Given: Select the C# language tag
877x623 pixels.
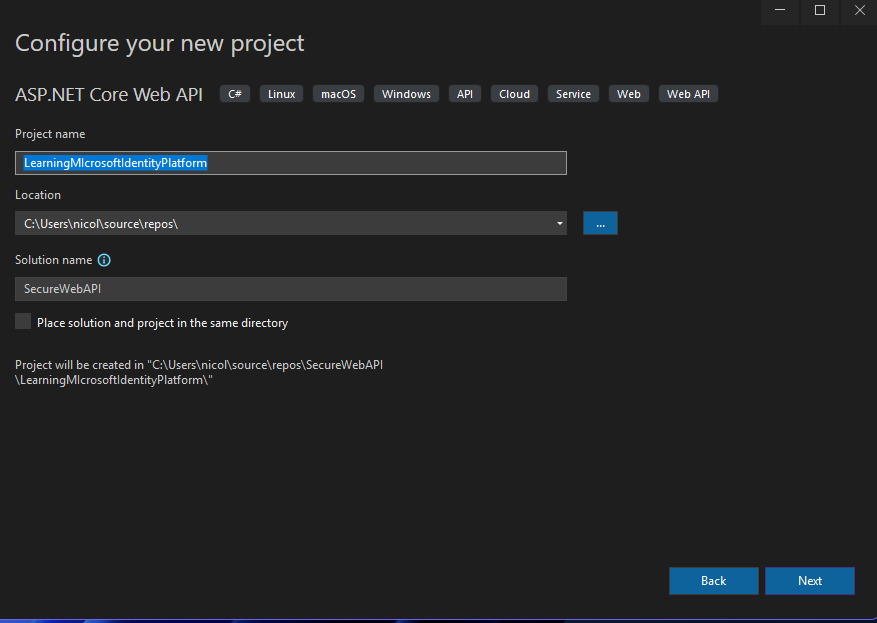Looking at the screenshot, I should point(234,93).
